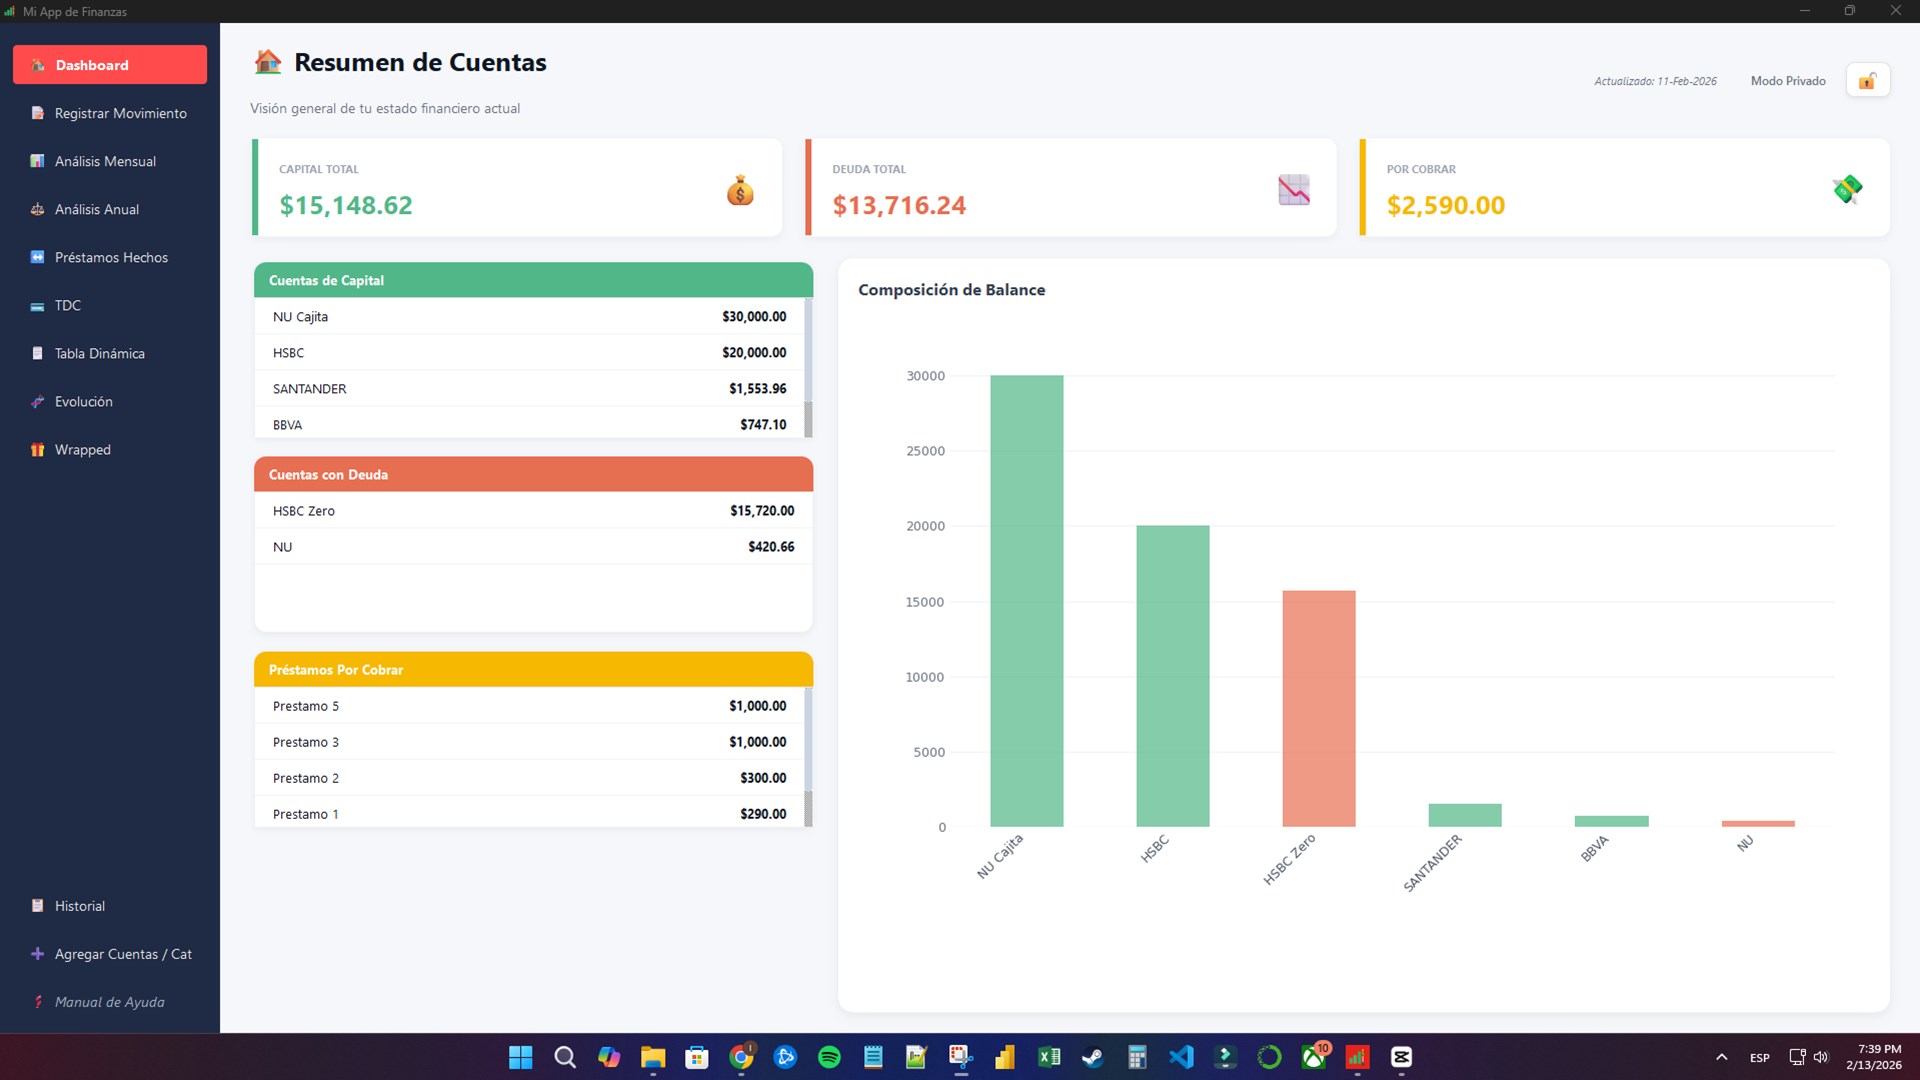Show hidden system tray icons chevron

(x=1721, y=1057)
